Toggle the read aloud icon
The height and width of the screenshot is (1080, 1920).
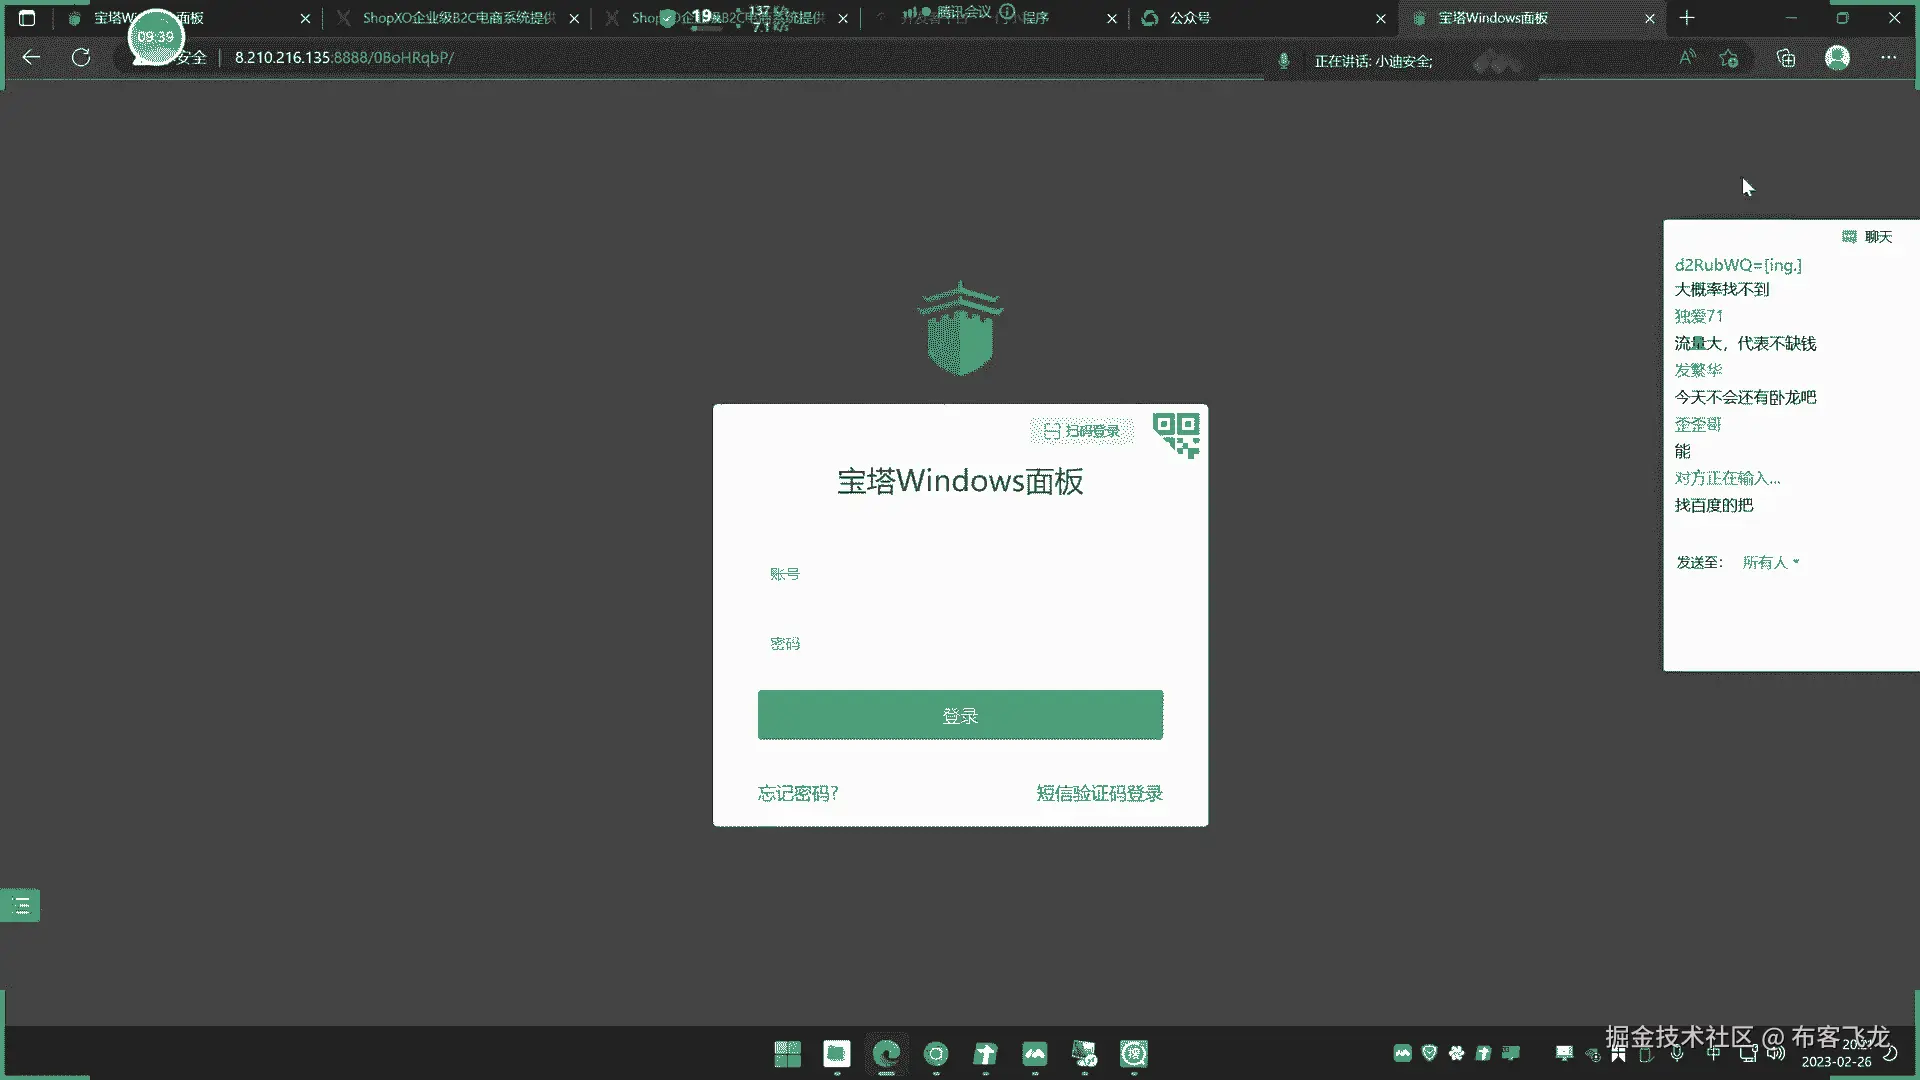[1687, 58]
